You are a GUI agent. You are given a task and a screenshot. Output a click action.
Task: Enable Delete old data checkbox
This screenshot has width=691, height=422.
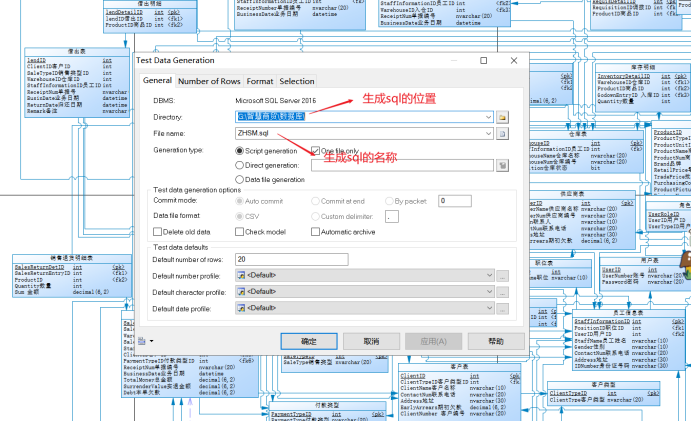click(x=157, y=232)
